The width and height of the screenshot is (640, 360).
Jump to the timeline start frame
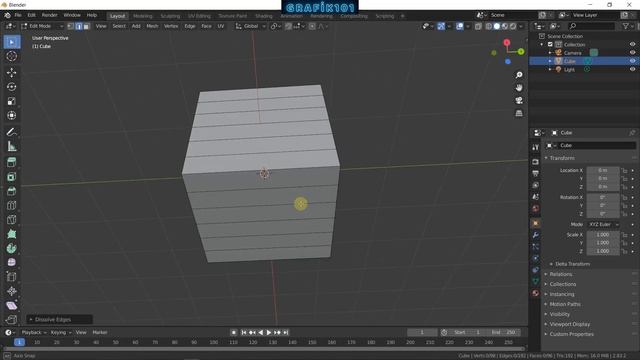(x=244, y=333)
